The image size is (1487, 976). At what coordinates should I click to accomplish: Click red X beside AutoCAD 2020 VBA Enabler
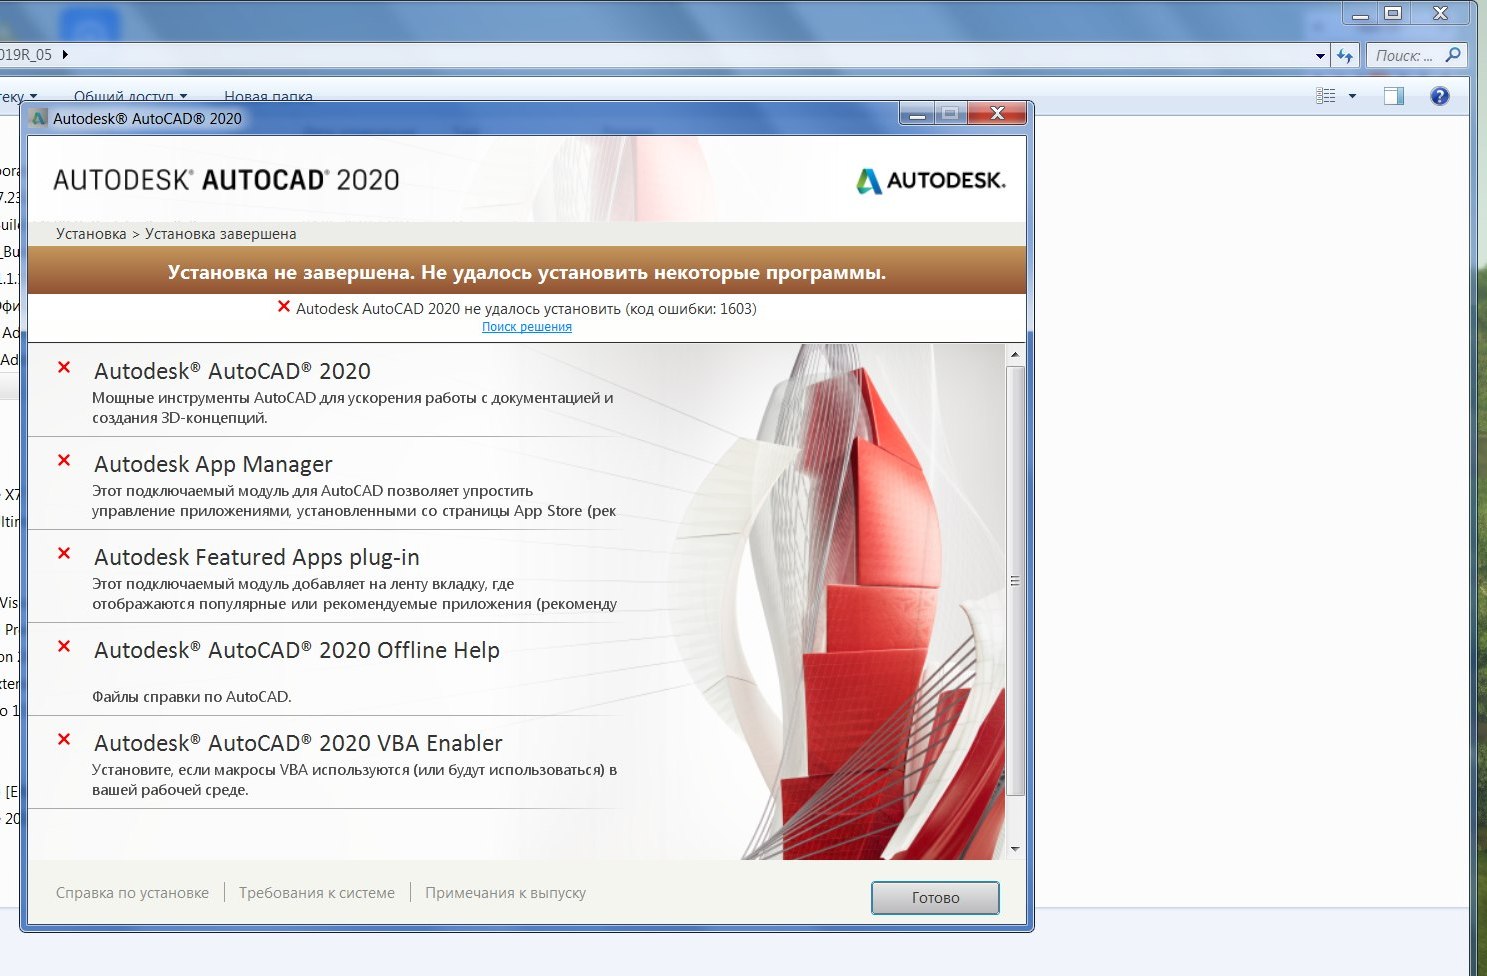[x=64, y=739]
